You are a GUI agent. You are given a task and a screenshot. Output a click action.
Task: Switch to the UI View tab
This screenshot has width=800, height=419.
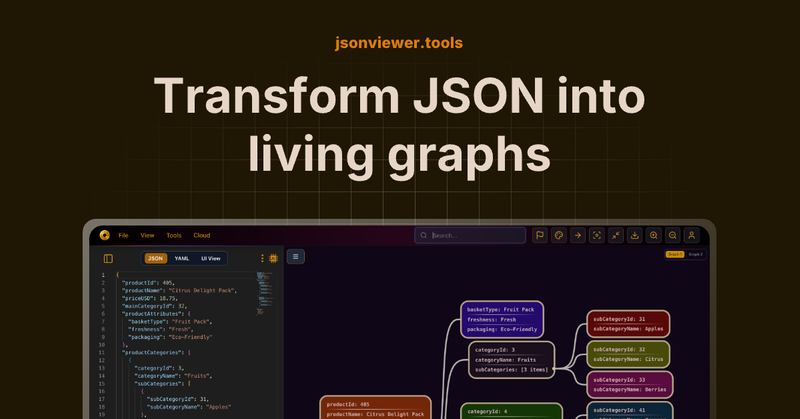click(x=211, y=258)
